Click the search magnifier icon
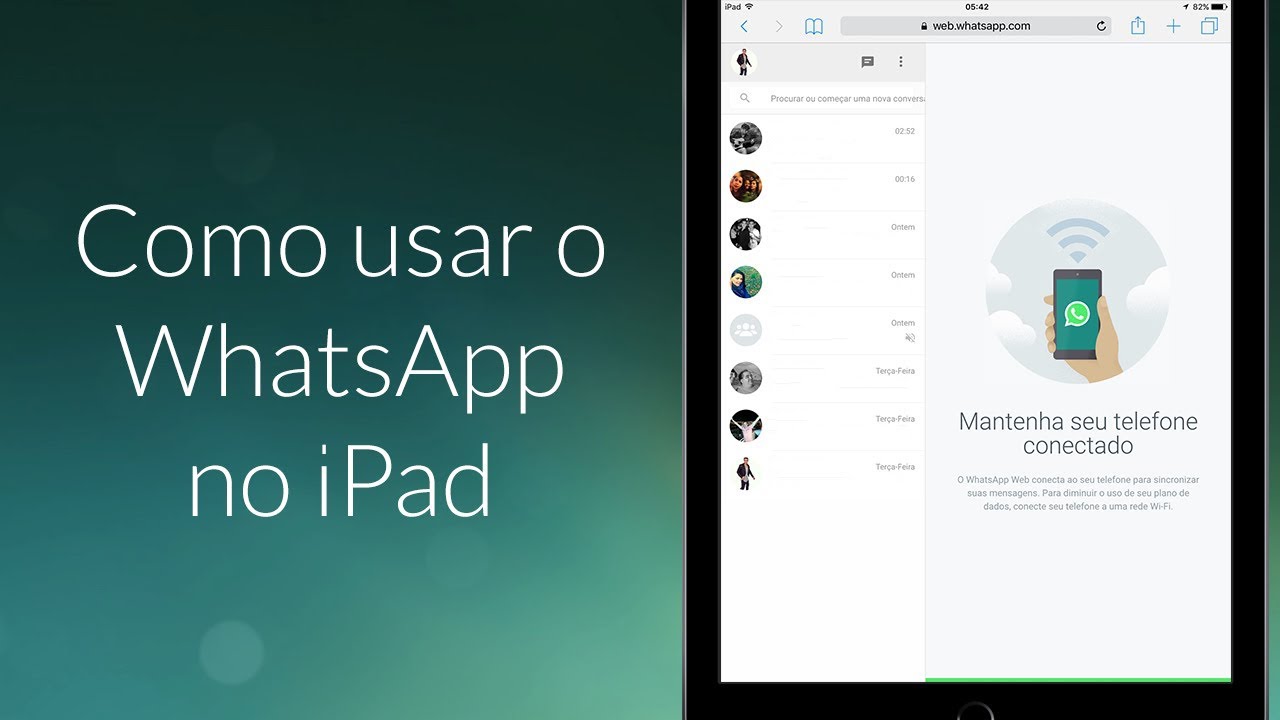Screen dimensions: 1280x720 point(745,99)
